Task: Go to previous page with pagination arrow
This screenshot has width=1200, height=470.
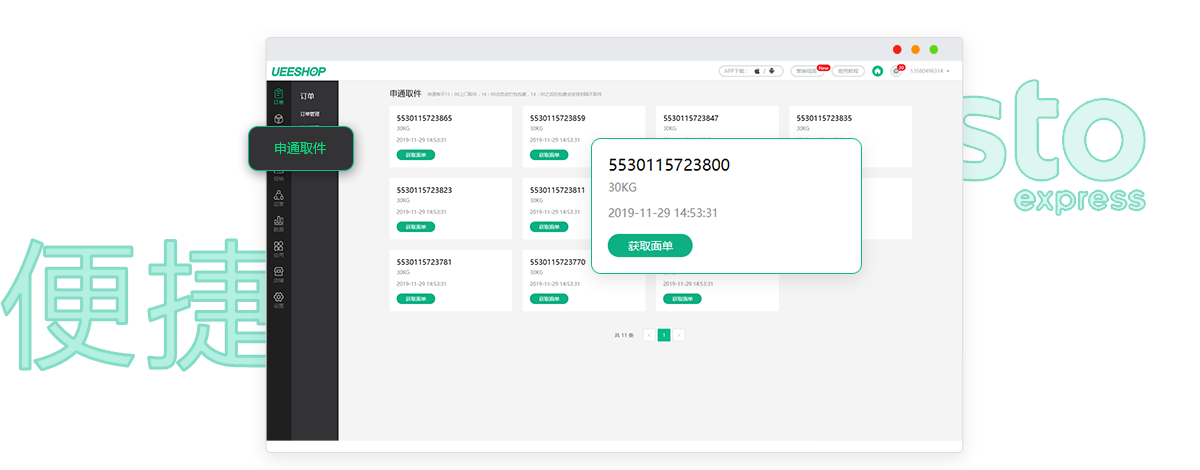Action: (x=649, y=335)
